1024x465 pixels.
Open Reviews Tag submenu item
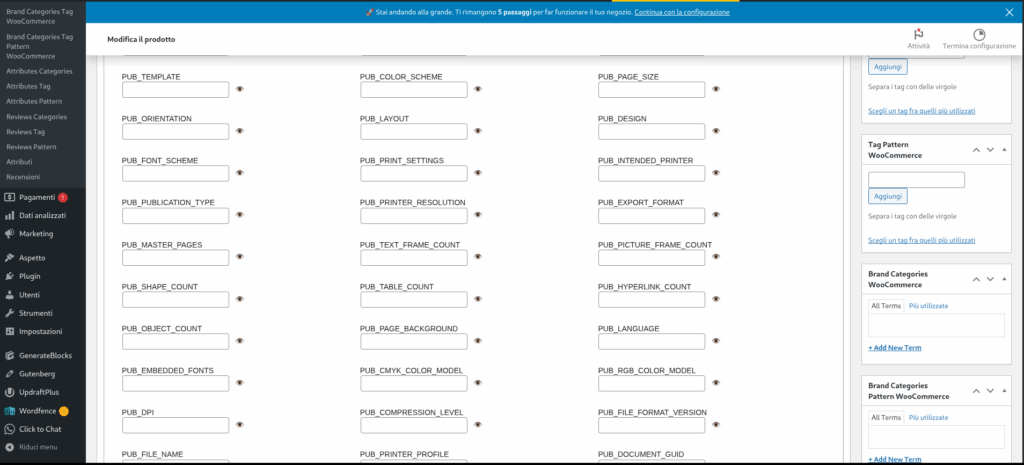click(x=25, y=132)
